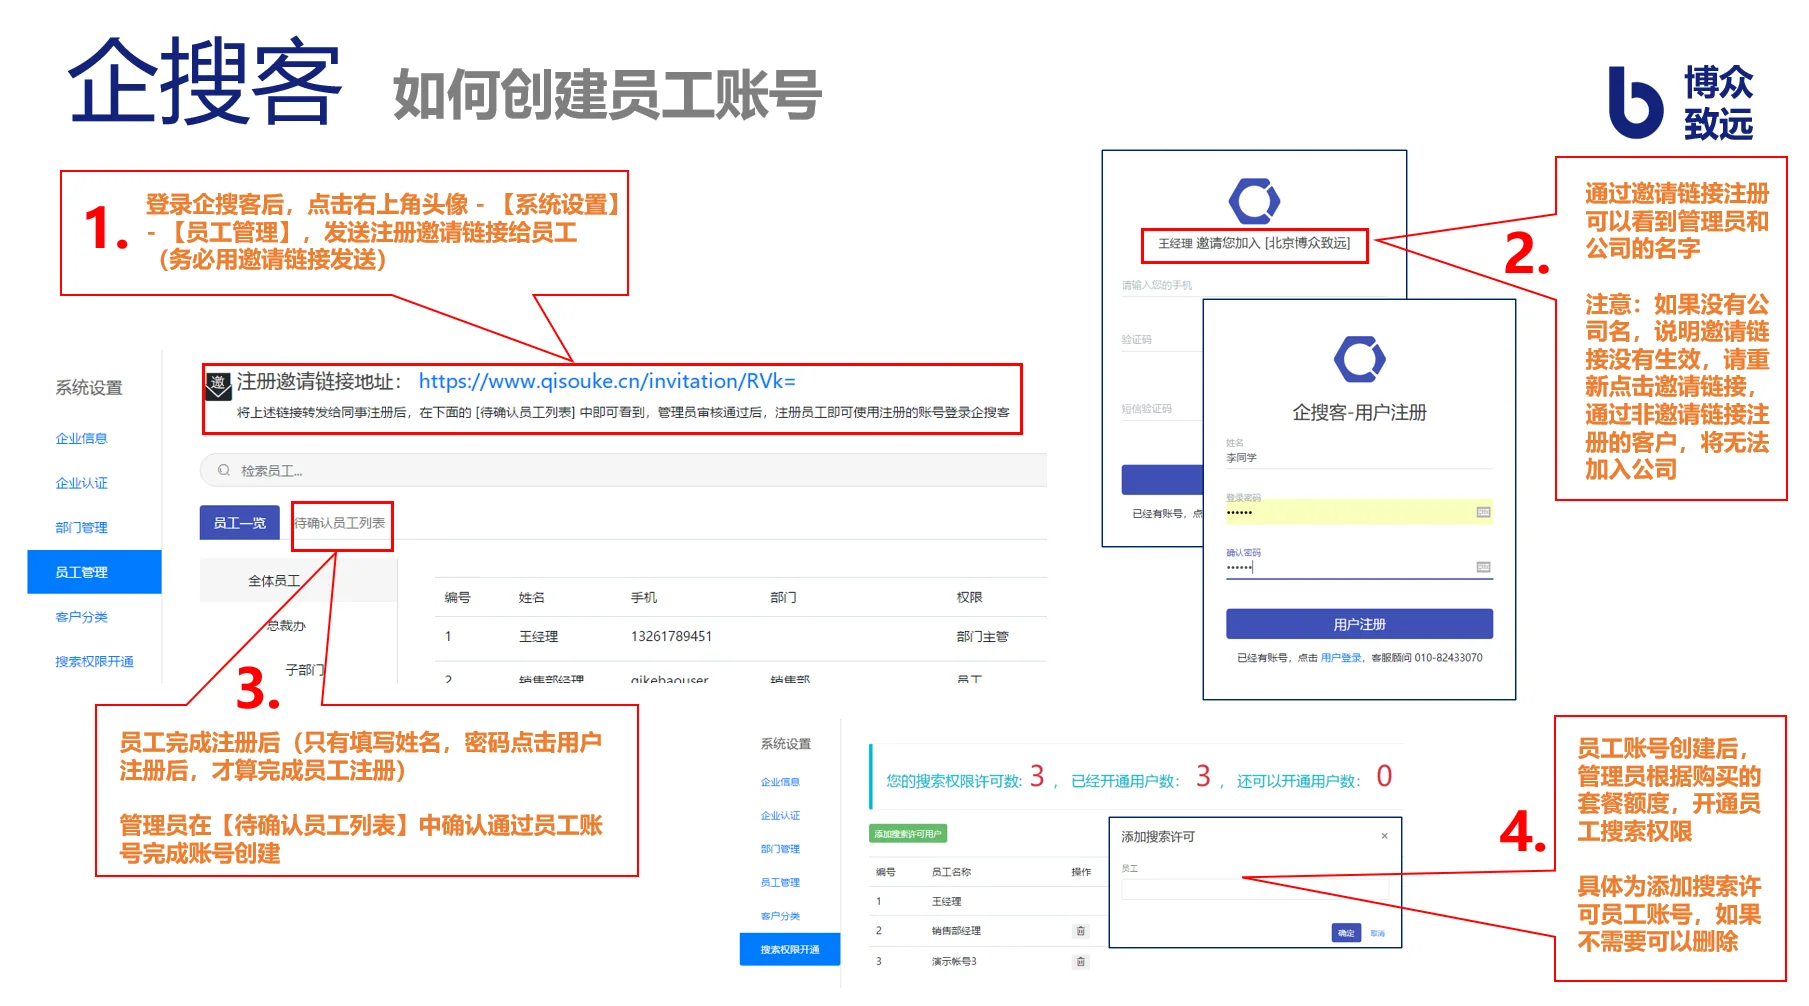Screen dimensions: 1809x1006
Task: Open 客户分类 in the employee management sidebar
Action: (81, 617)
